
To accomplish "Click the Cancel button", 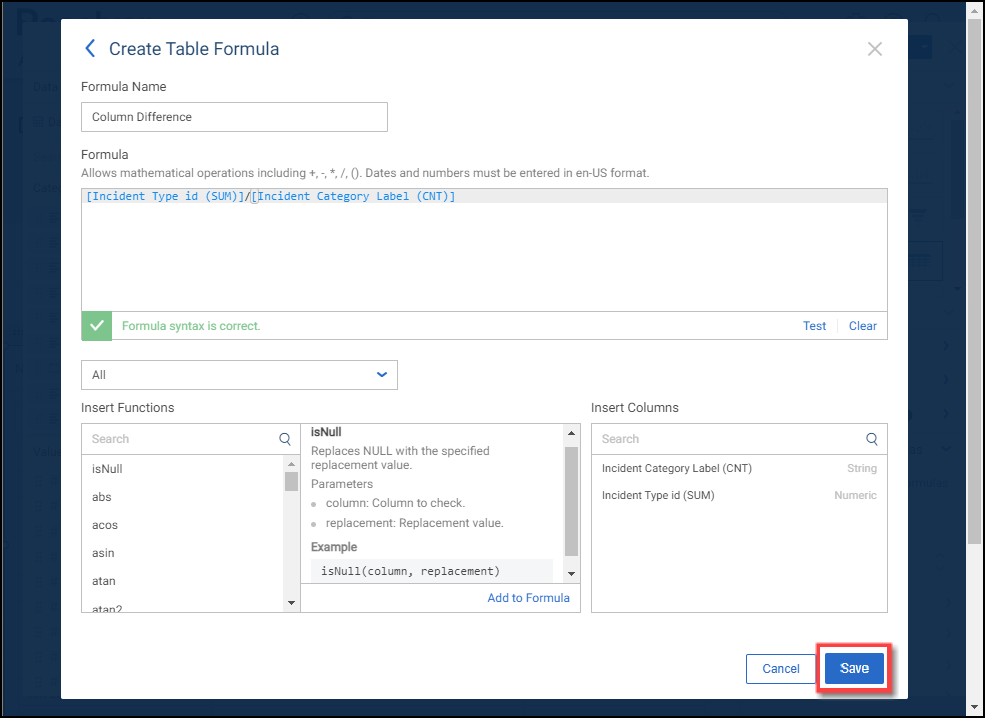I will (x=780, y=669).
